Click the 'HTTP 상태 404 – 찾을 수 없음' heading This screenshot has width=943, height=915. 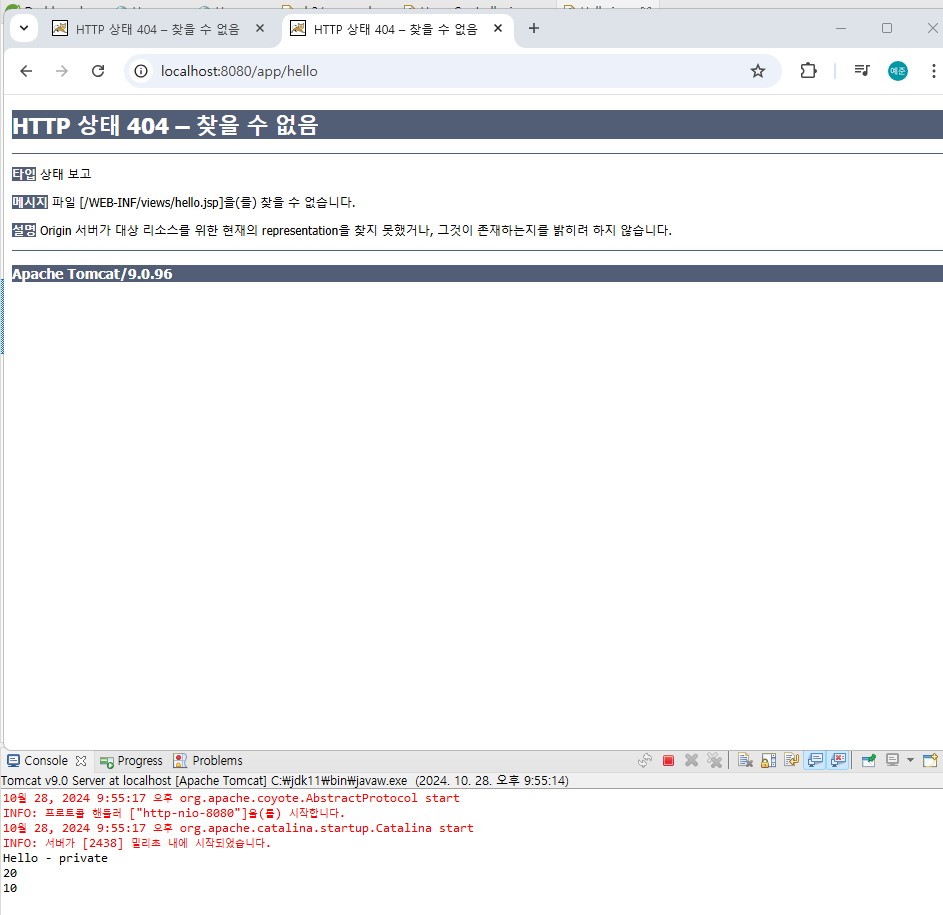point(165,125)
